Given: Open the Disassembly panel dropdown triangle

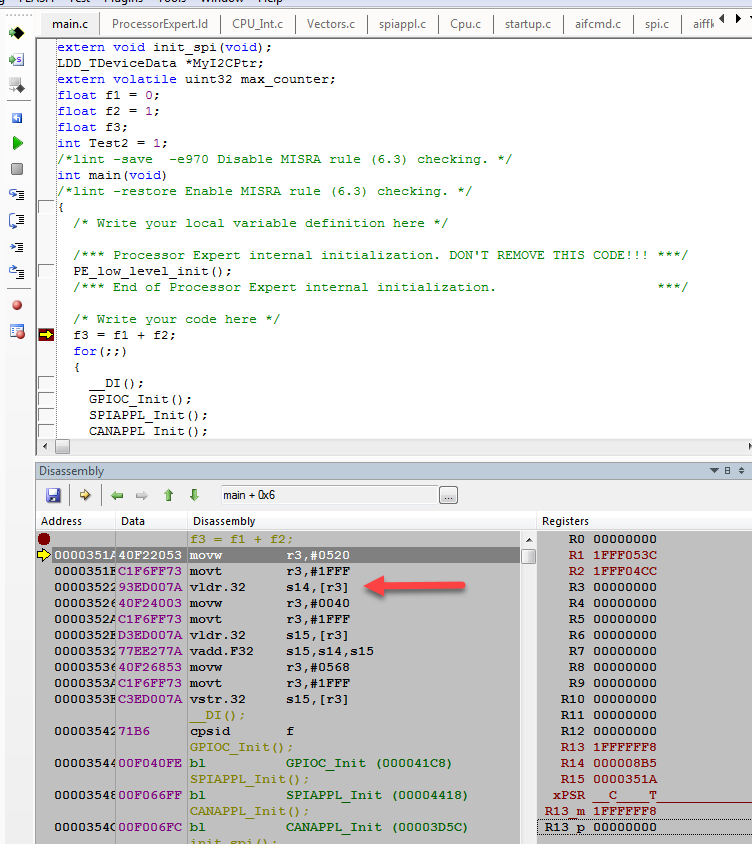Looking at the screenshot, I should coord(714,470).
